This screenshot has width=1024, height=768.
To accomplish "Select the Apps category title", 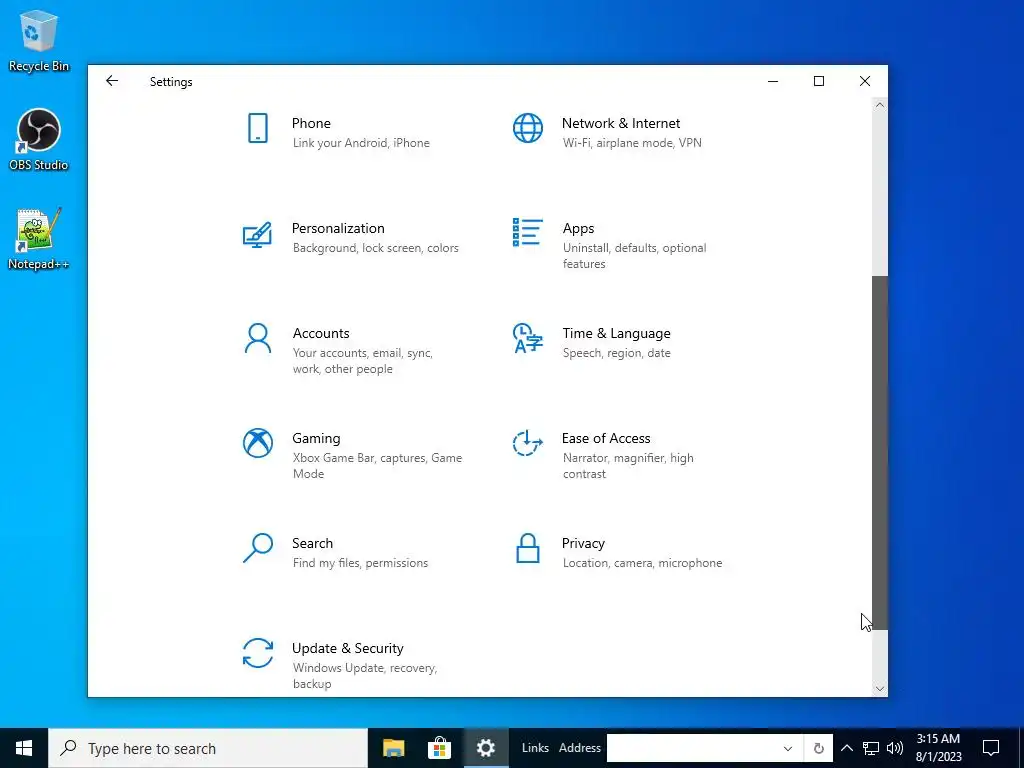I will (578, 229).
